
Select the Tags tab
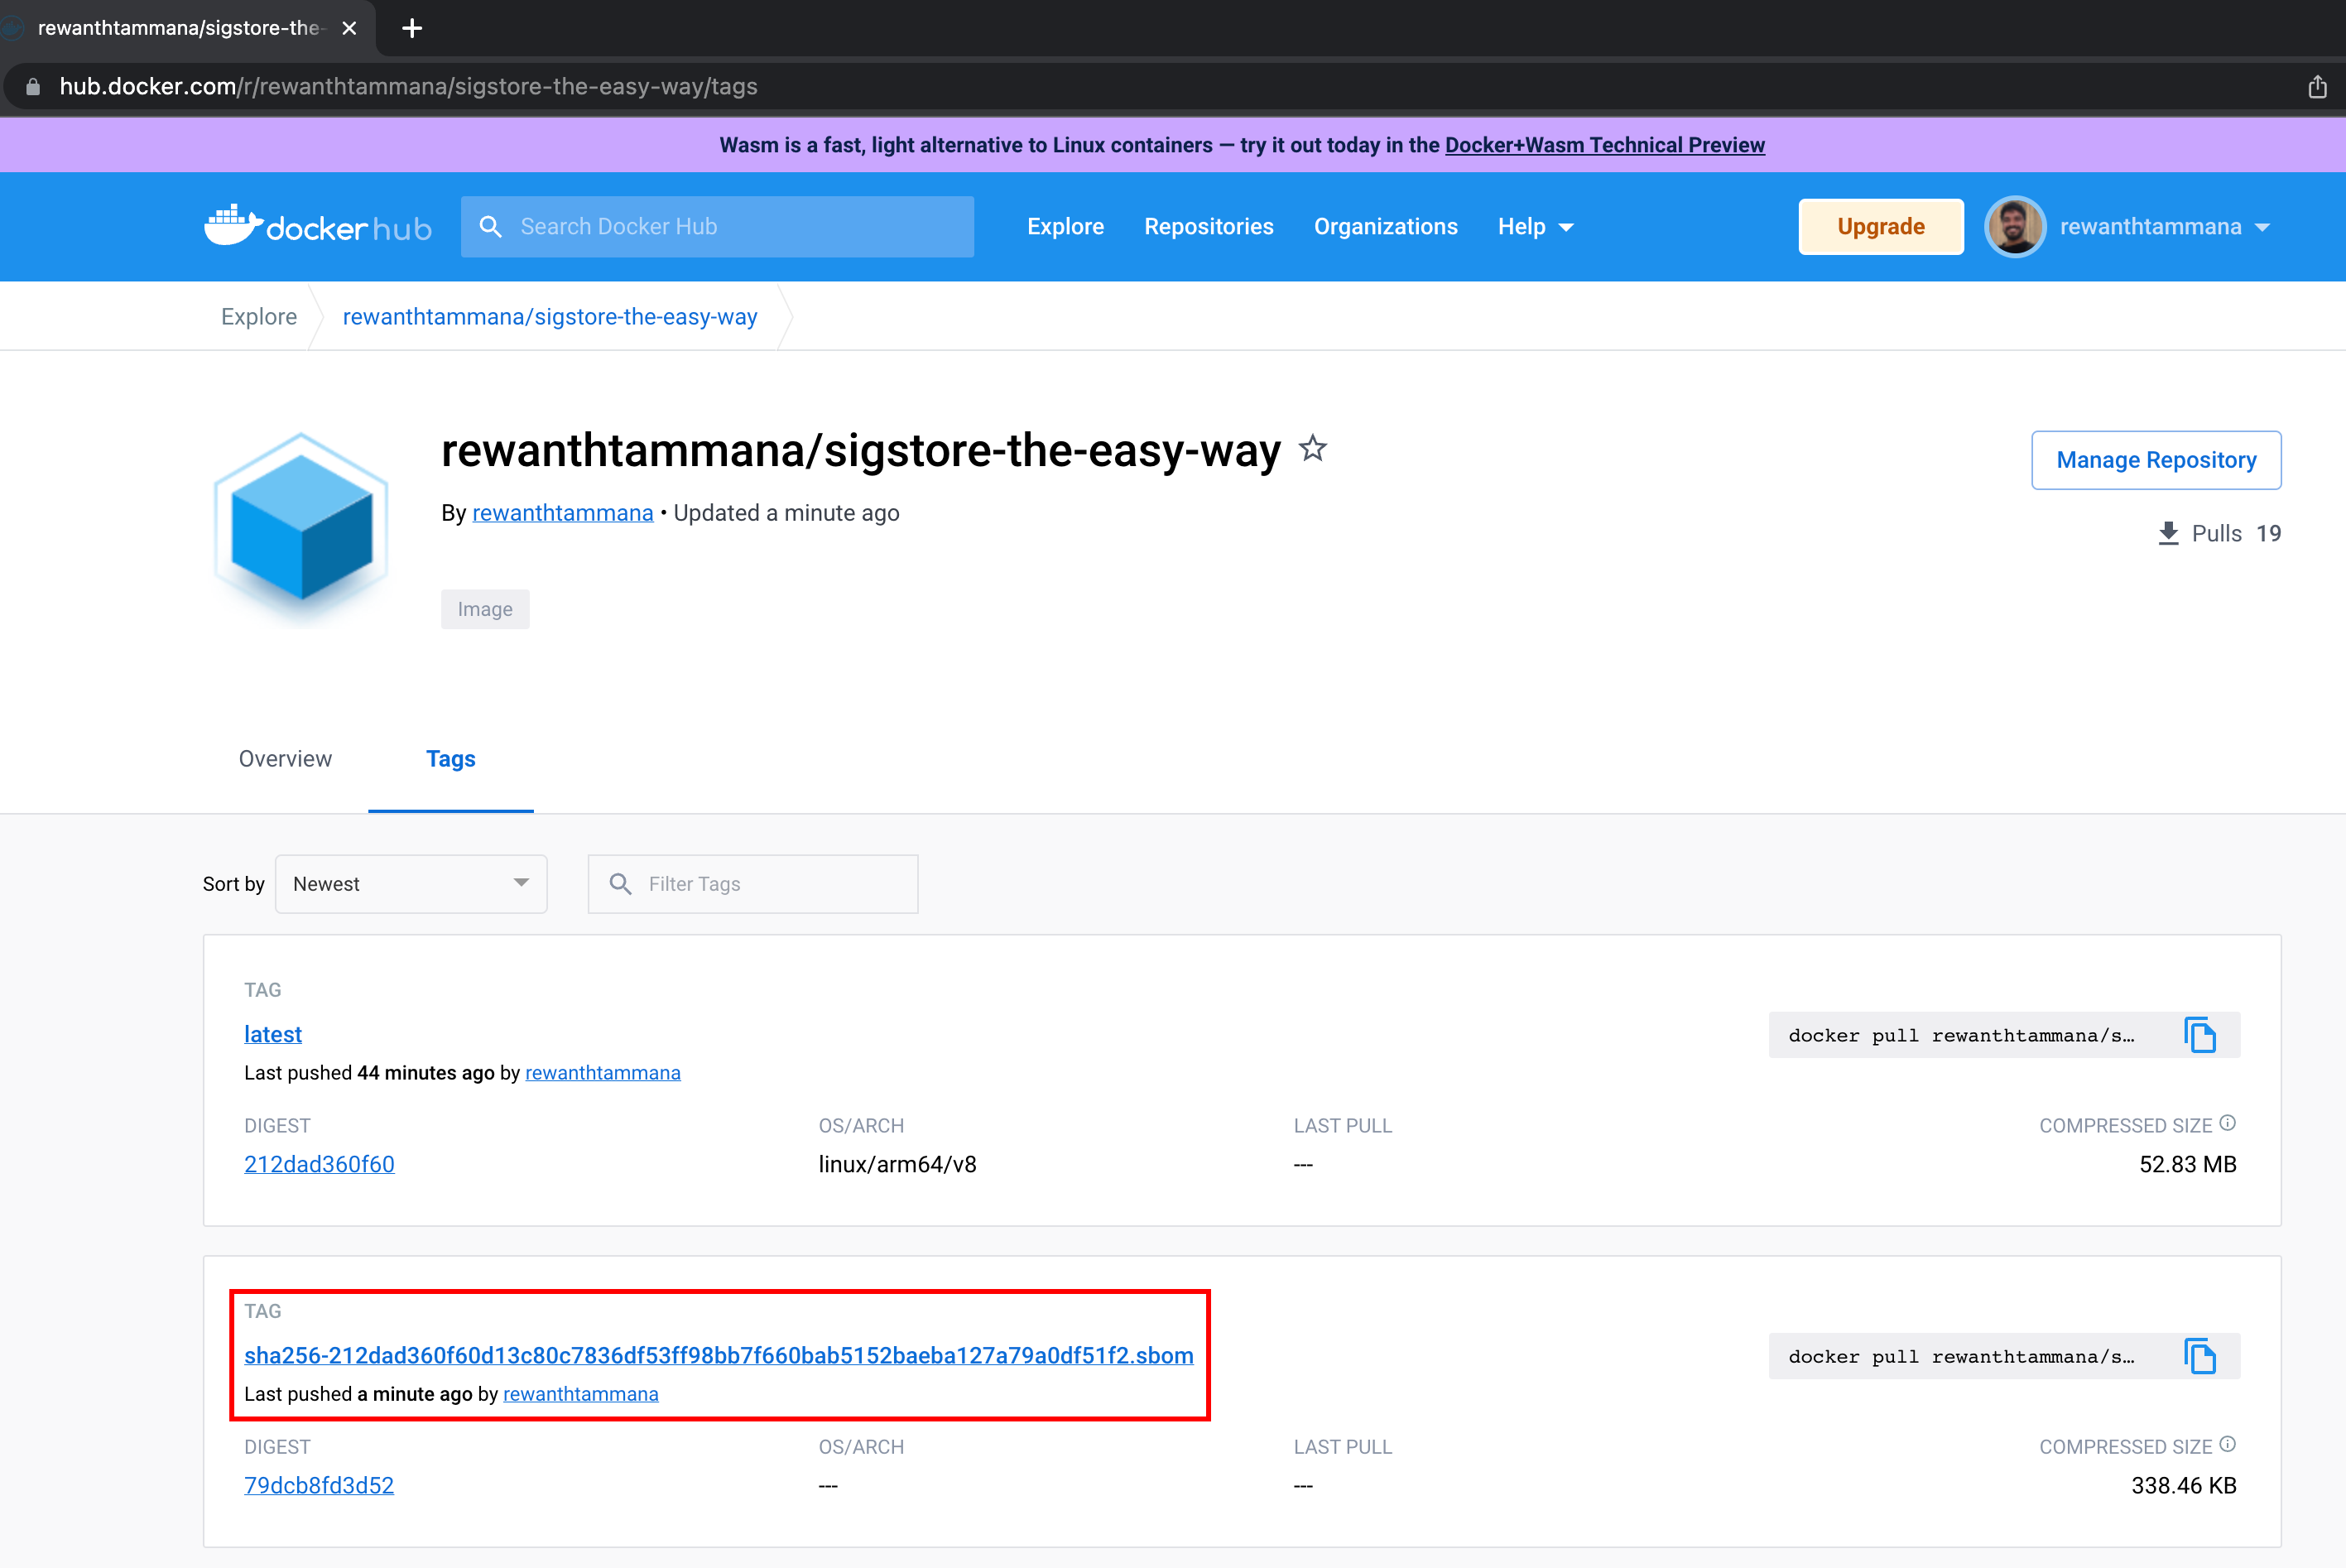tap(451, 759)
